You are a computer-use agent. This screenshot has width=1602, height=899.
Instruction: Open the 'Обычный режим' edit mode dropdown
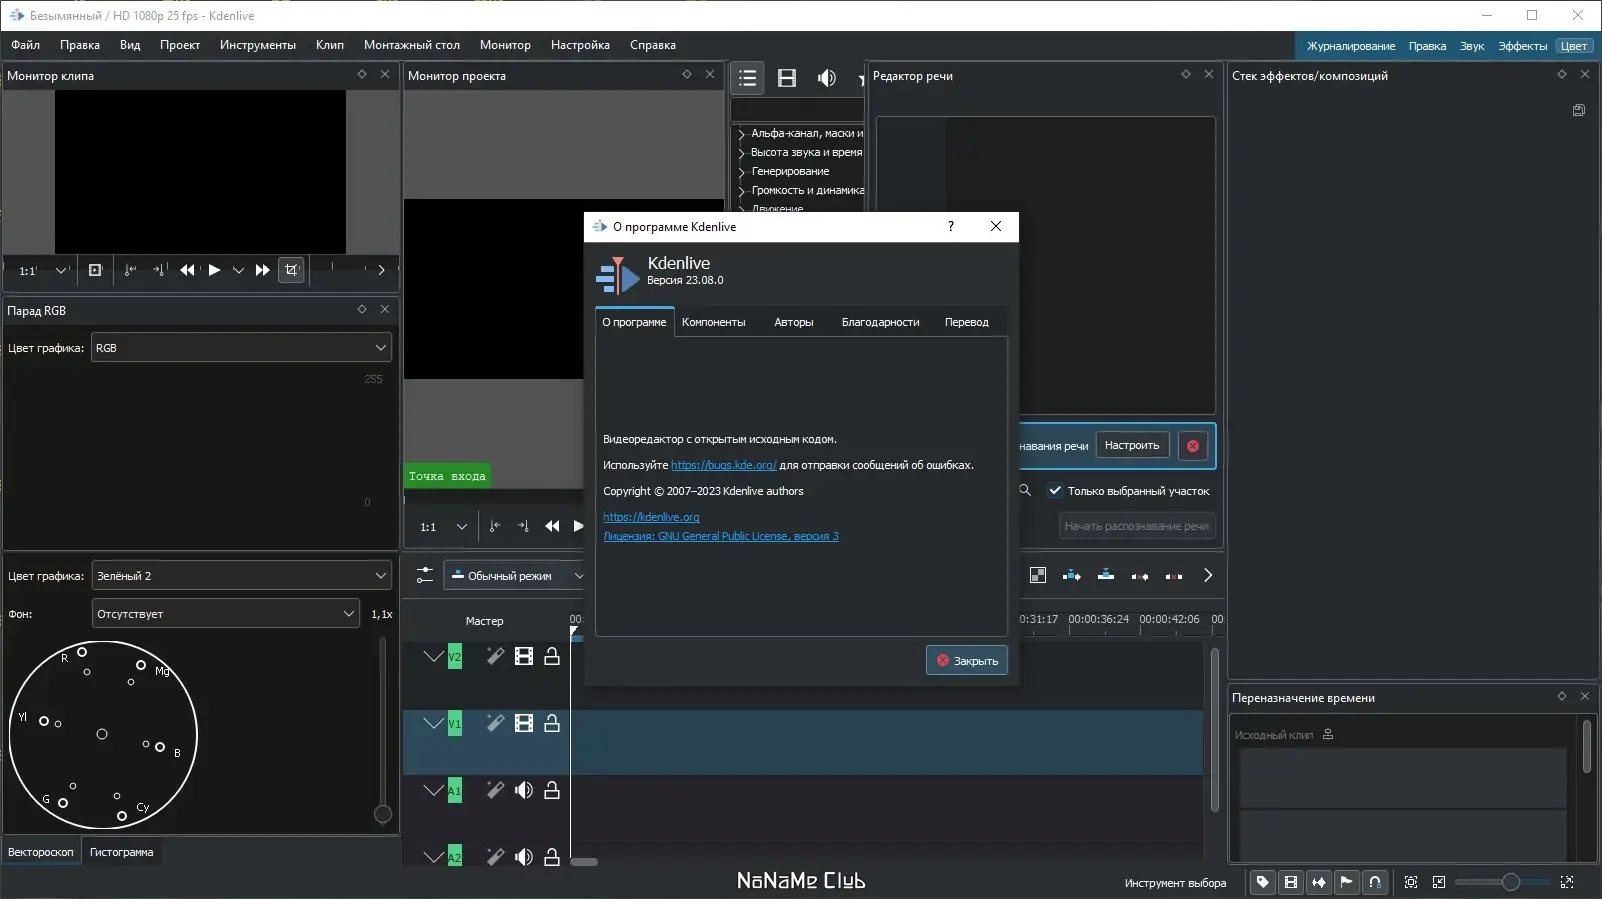[515, 576]
